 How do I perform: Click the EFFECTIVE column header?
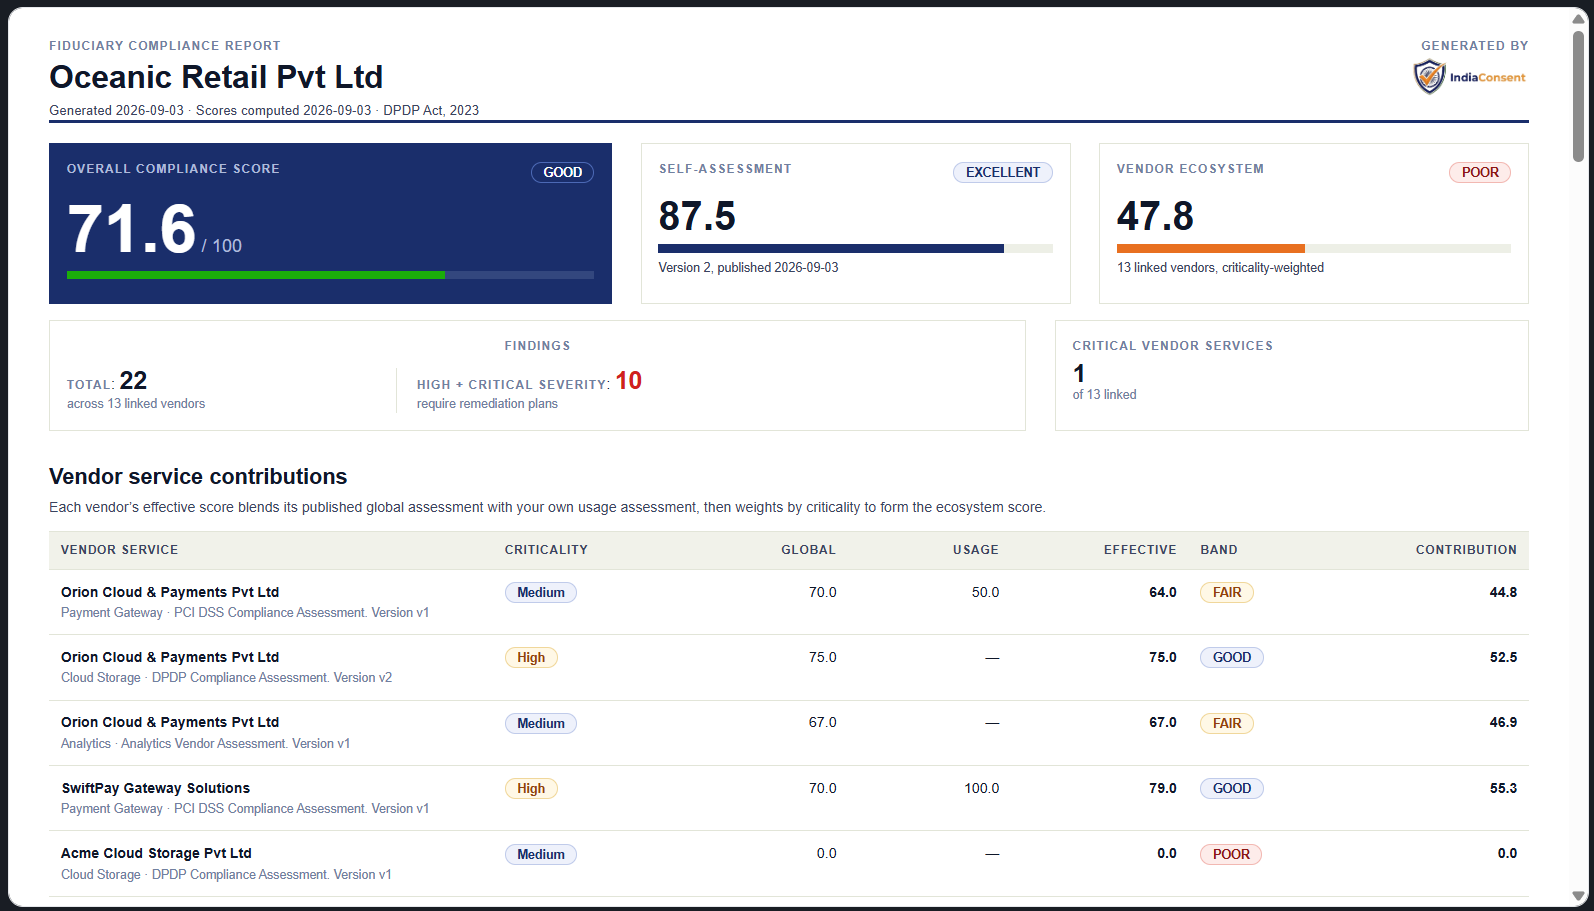tap(1140, 550)
